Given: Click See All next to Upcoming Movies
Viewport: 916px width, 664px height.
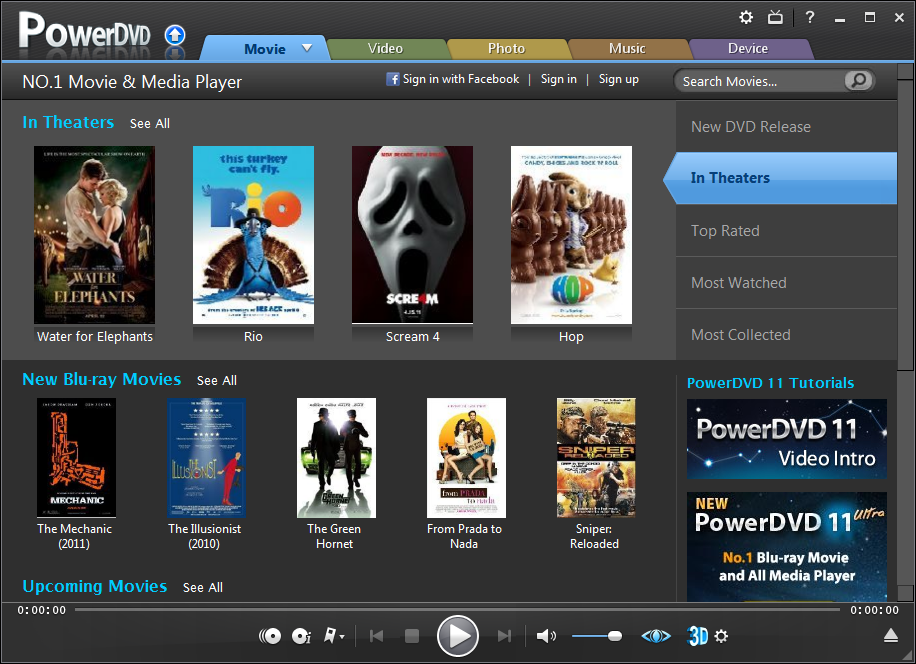Looking at the screenshot, I should click(203, 587).
